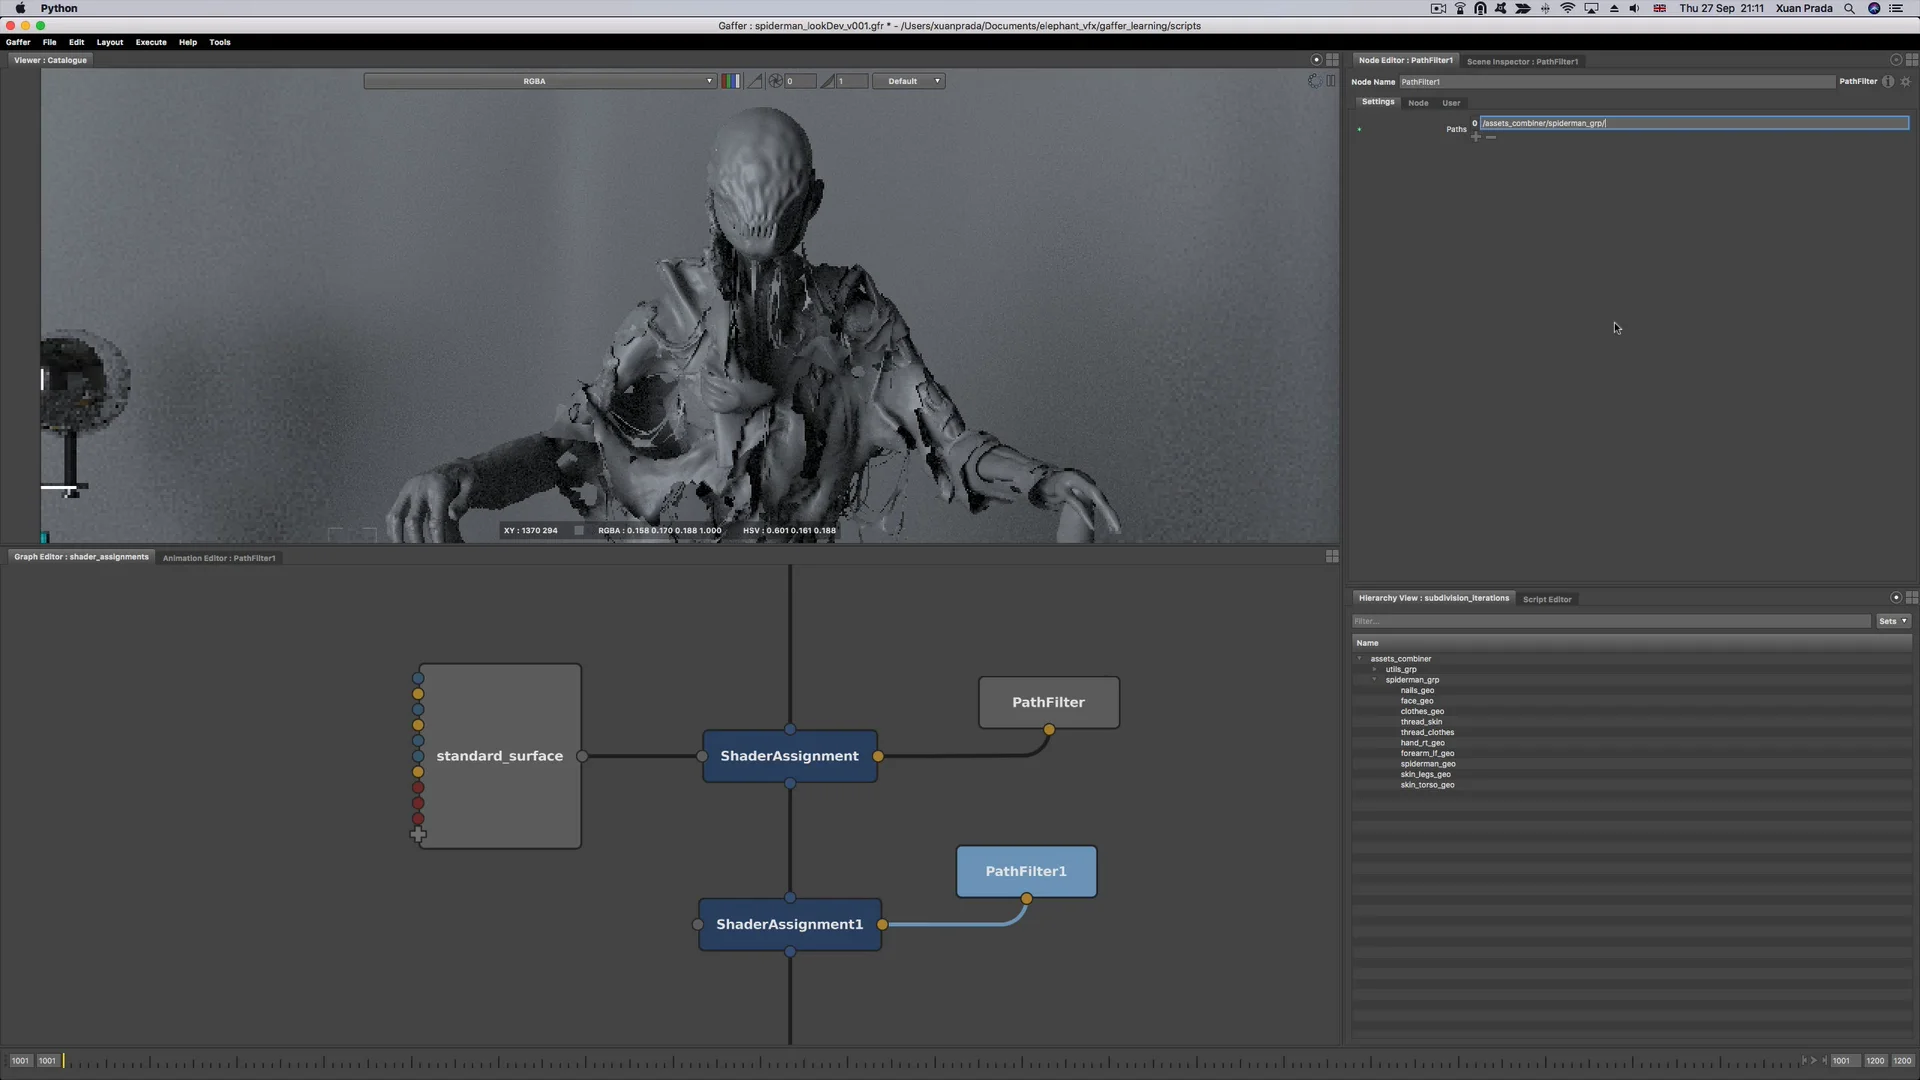Viewport: 1920px width, 1080px height.
Task: Collapse the spiderman_grp tree item
Action: [1375, 680]
